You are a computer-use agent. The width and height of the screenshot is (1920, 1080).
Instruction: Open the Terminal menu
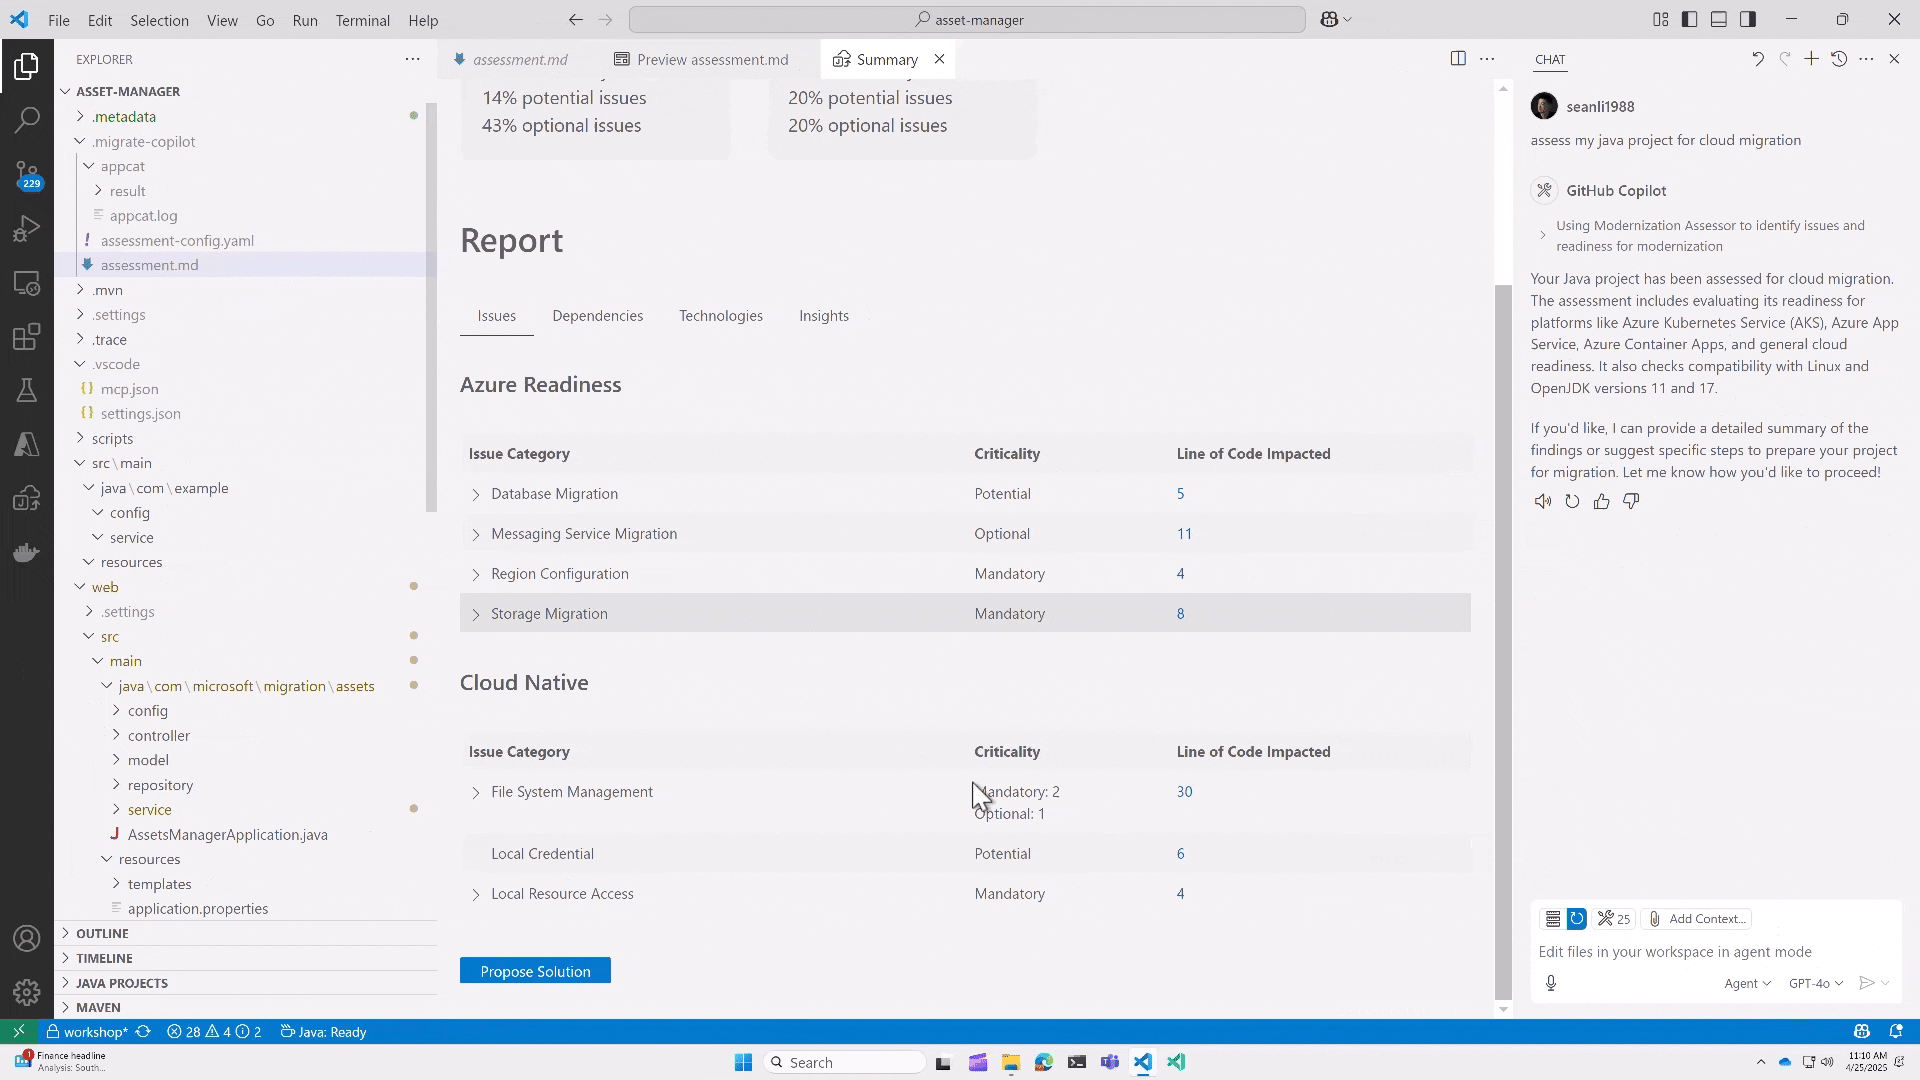click(362, 20)
